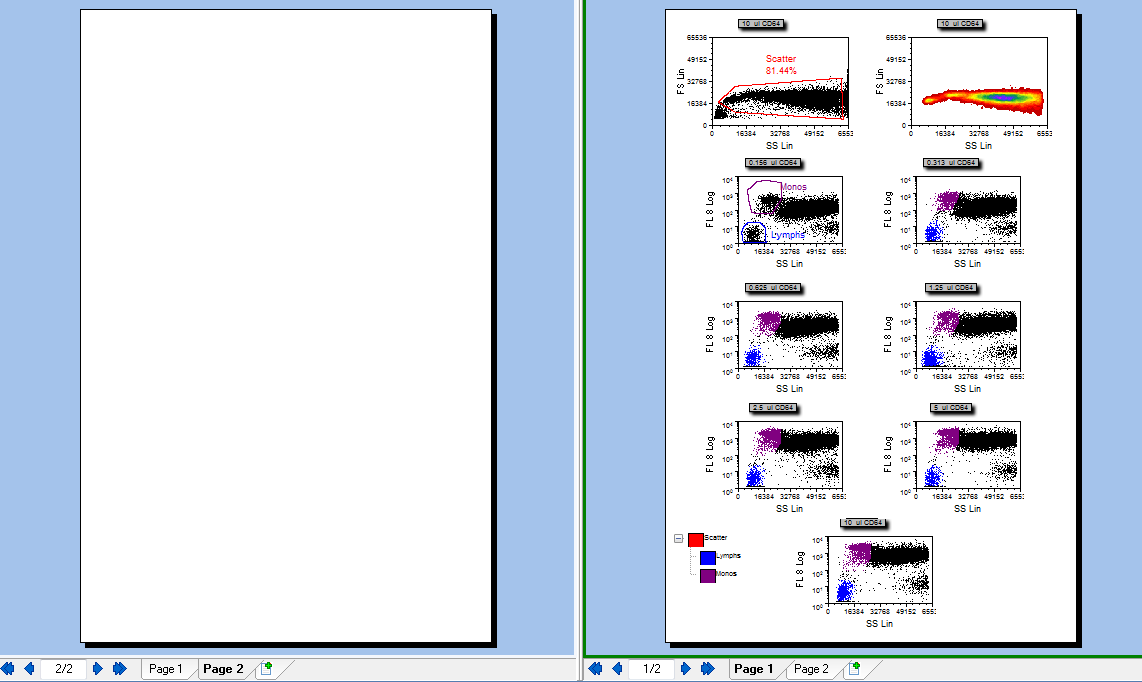Go to first page in right pane
1142x682 pixels.
[x=596, y=669]
